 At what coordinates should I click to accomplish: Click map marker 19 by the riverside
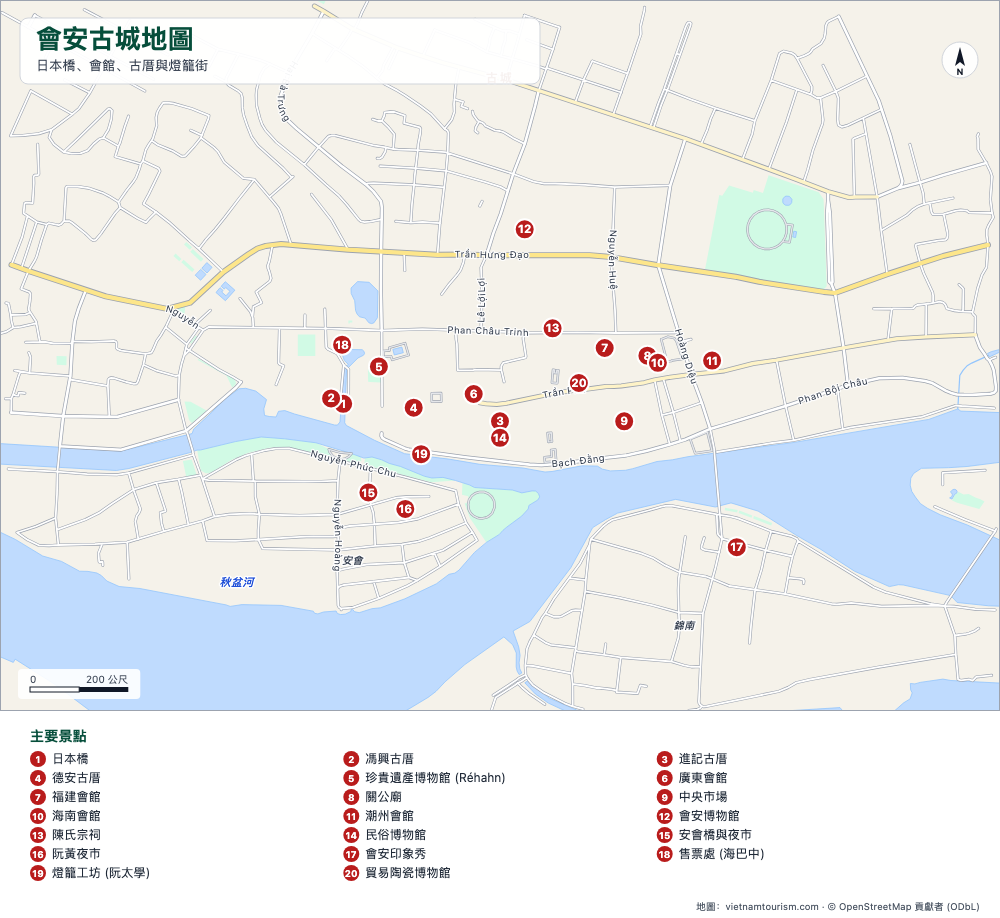420,454
